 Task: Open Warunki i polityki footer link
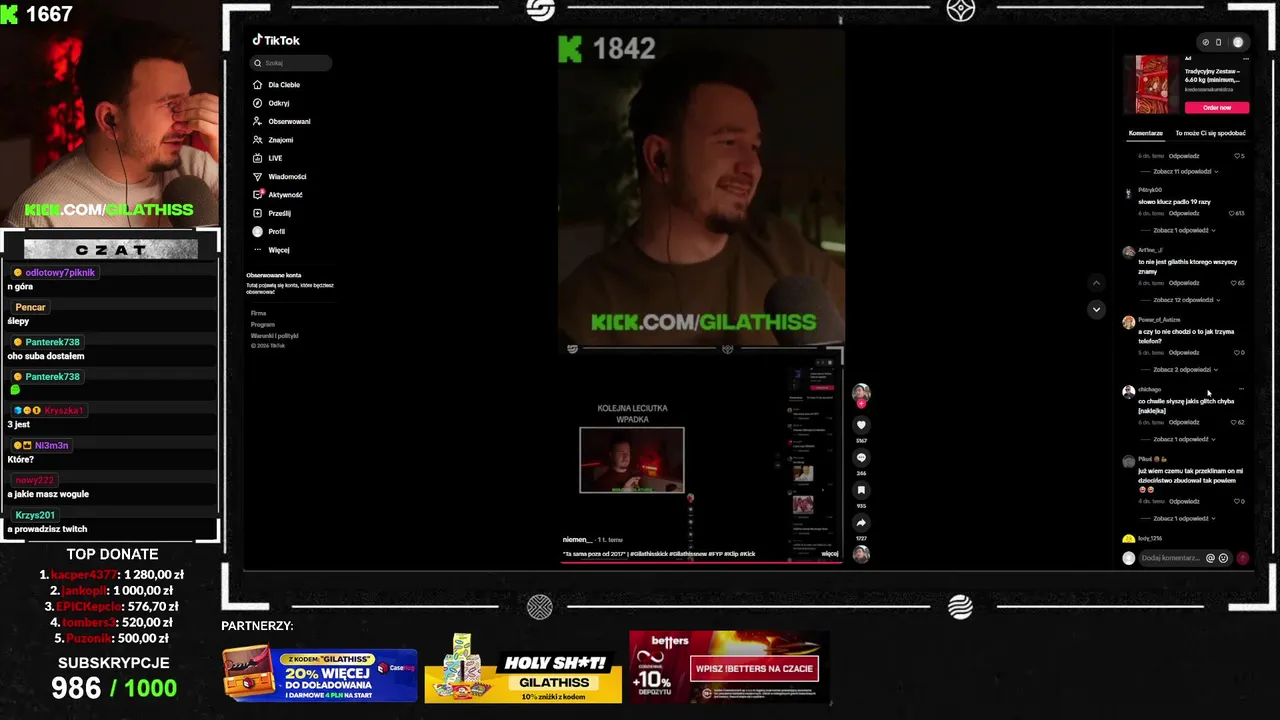click(x=274, y=335)
